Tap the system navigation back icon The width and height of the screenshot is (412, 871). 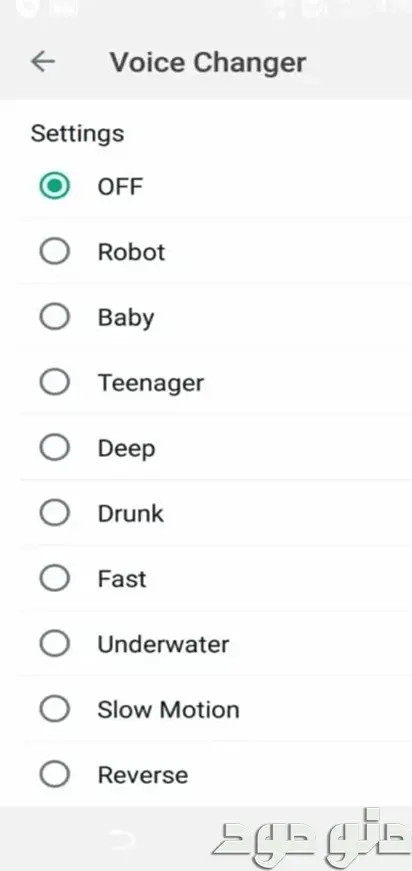(x=122, y=839)
